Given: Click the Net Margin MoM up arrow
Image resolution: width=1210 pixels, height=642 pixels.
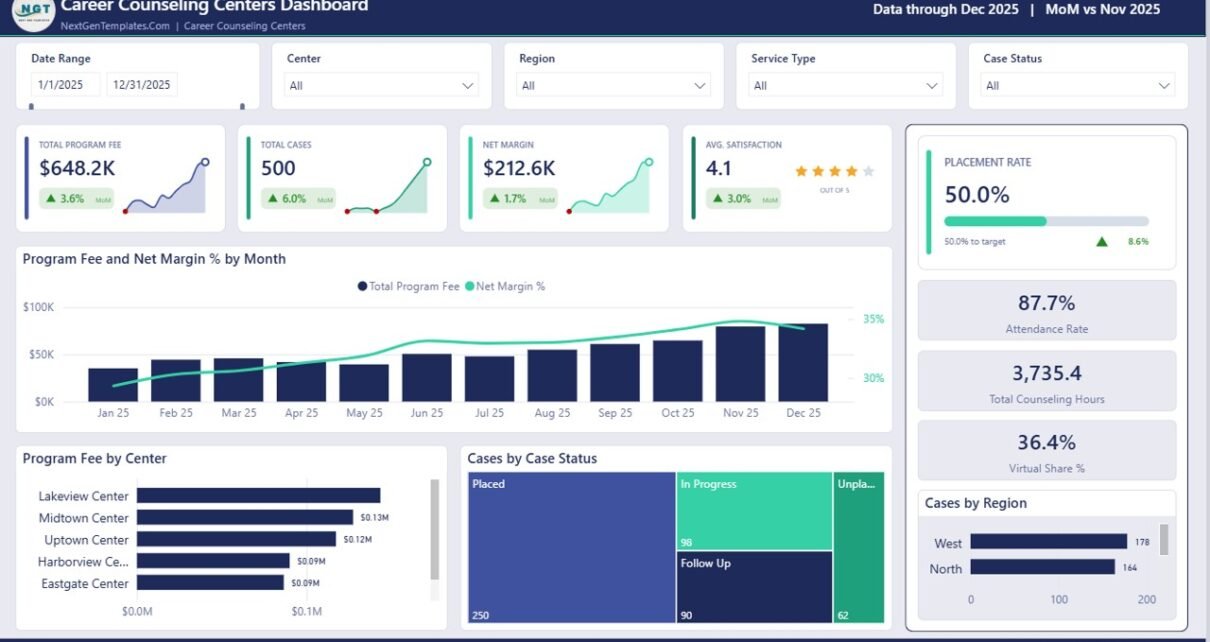Looking at the screenshot, I should (x=495, y=199).
